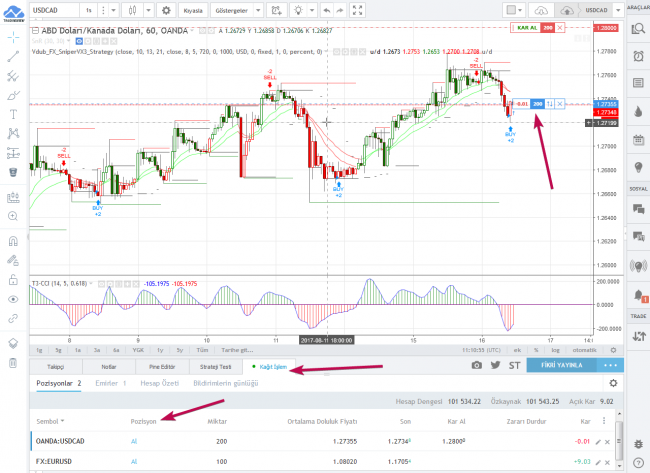Select the trend line drawing tool

pyautogui.click(x=13, y=56)
